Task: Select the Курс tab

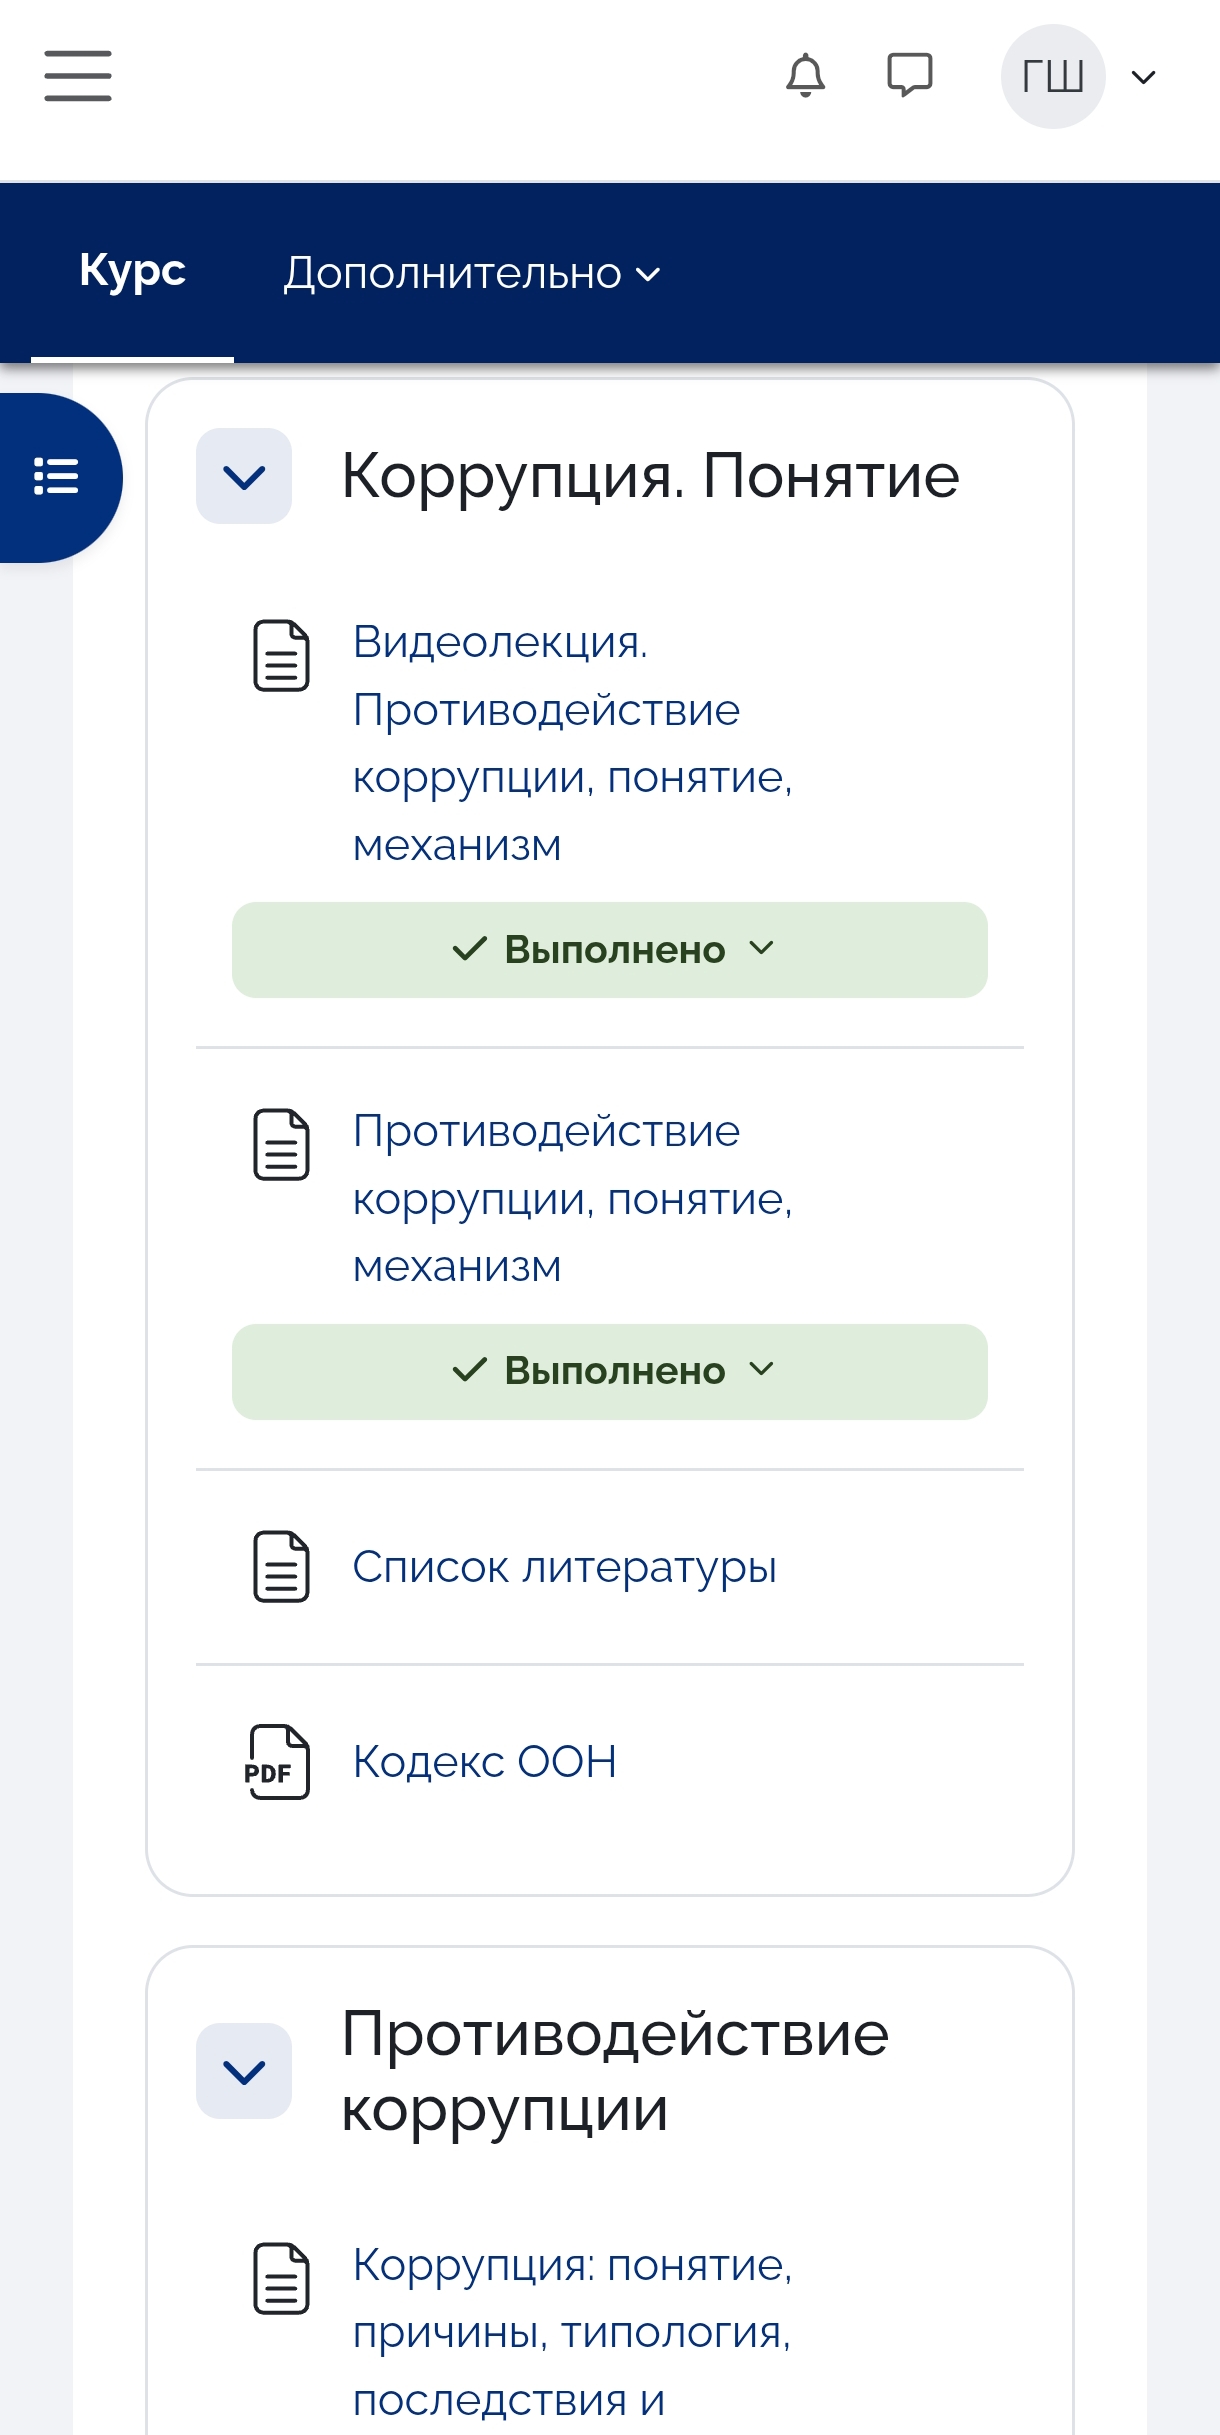Action: coord(132,271)
